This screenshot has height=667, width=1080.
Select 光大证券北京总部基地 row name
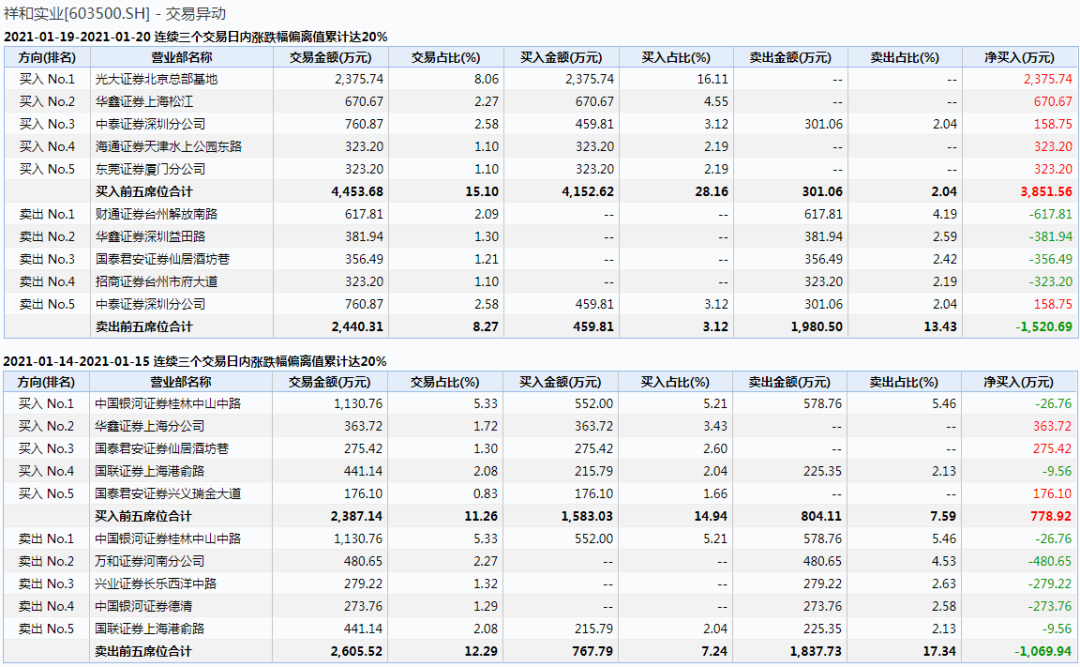click(x=156, y=79)
